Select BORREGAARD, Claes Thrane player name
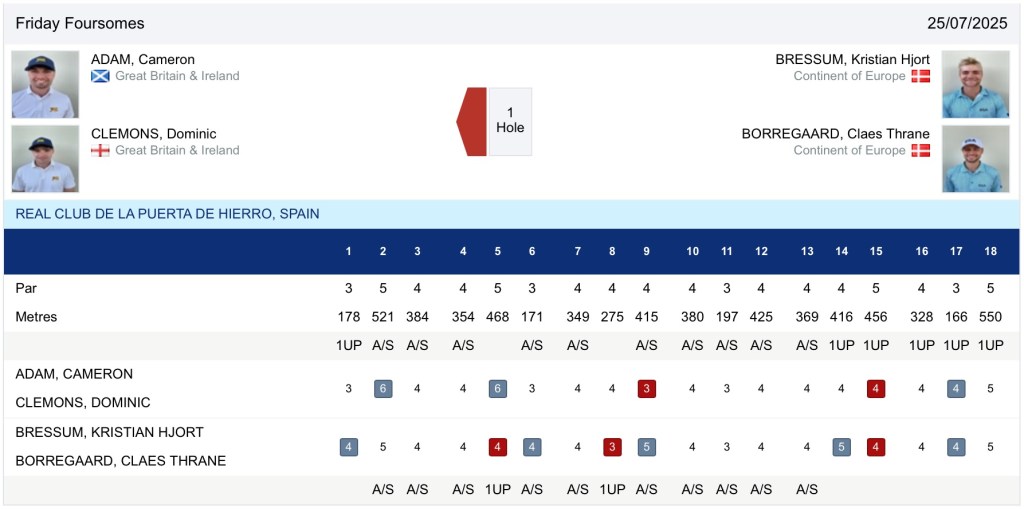This screenshot has width=1024, height=509. 835,134
